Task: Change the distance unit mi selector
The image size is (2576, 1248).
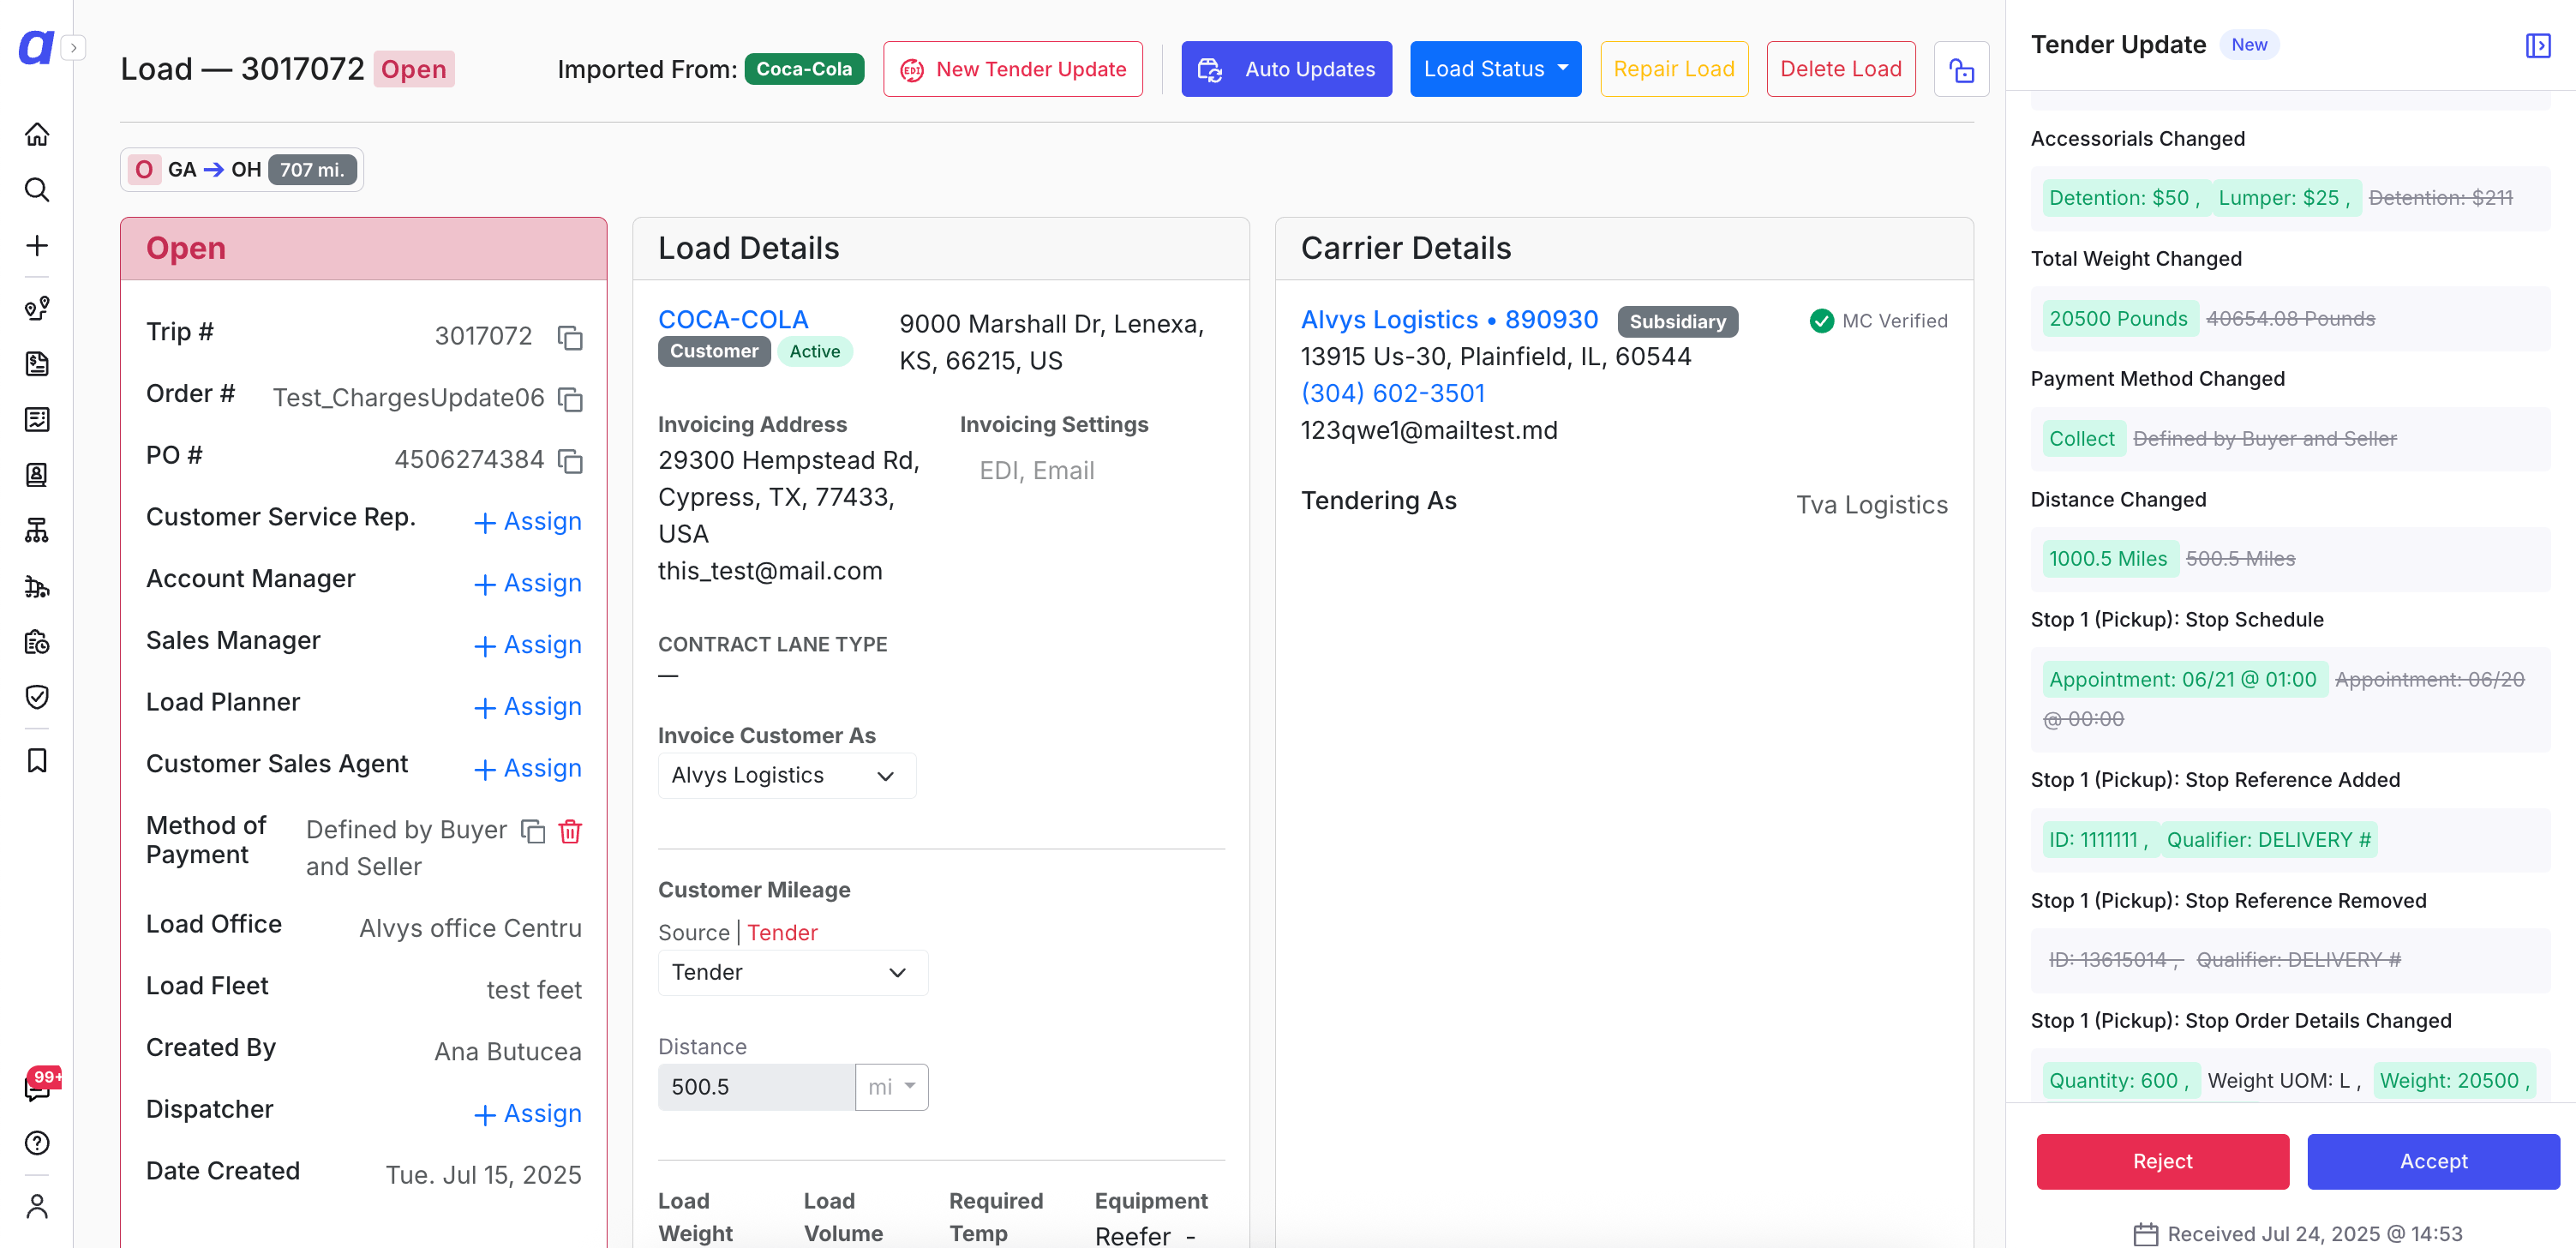Action: (x=892, y=1086)
